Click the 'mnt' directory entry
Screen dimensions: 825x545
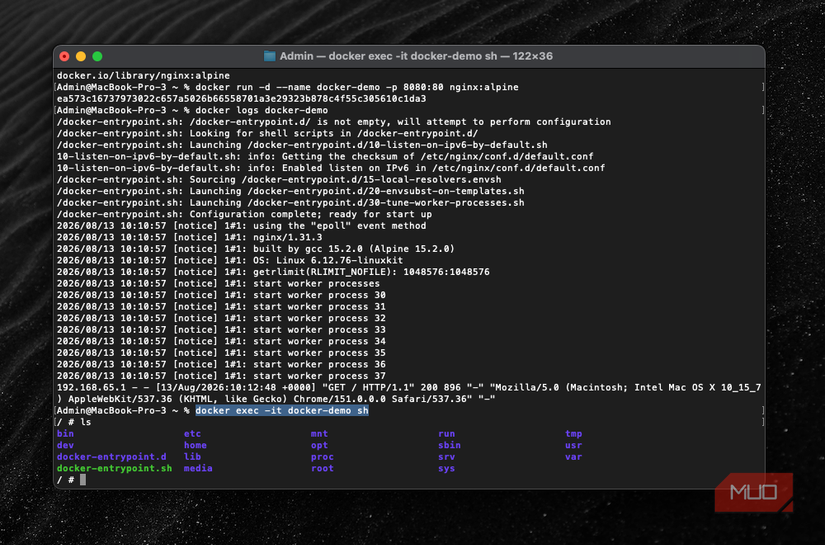click(x=319, y=434)
